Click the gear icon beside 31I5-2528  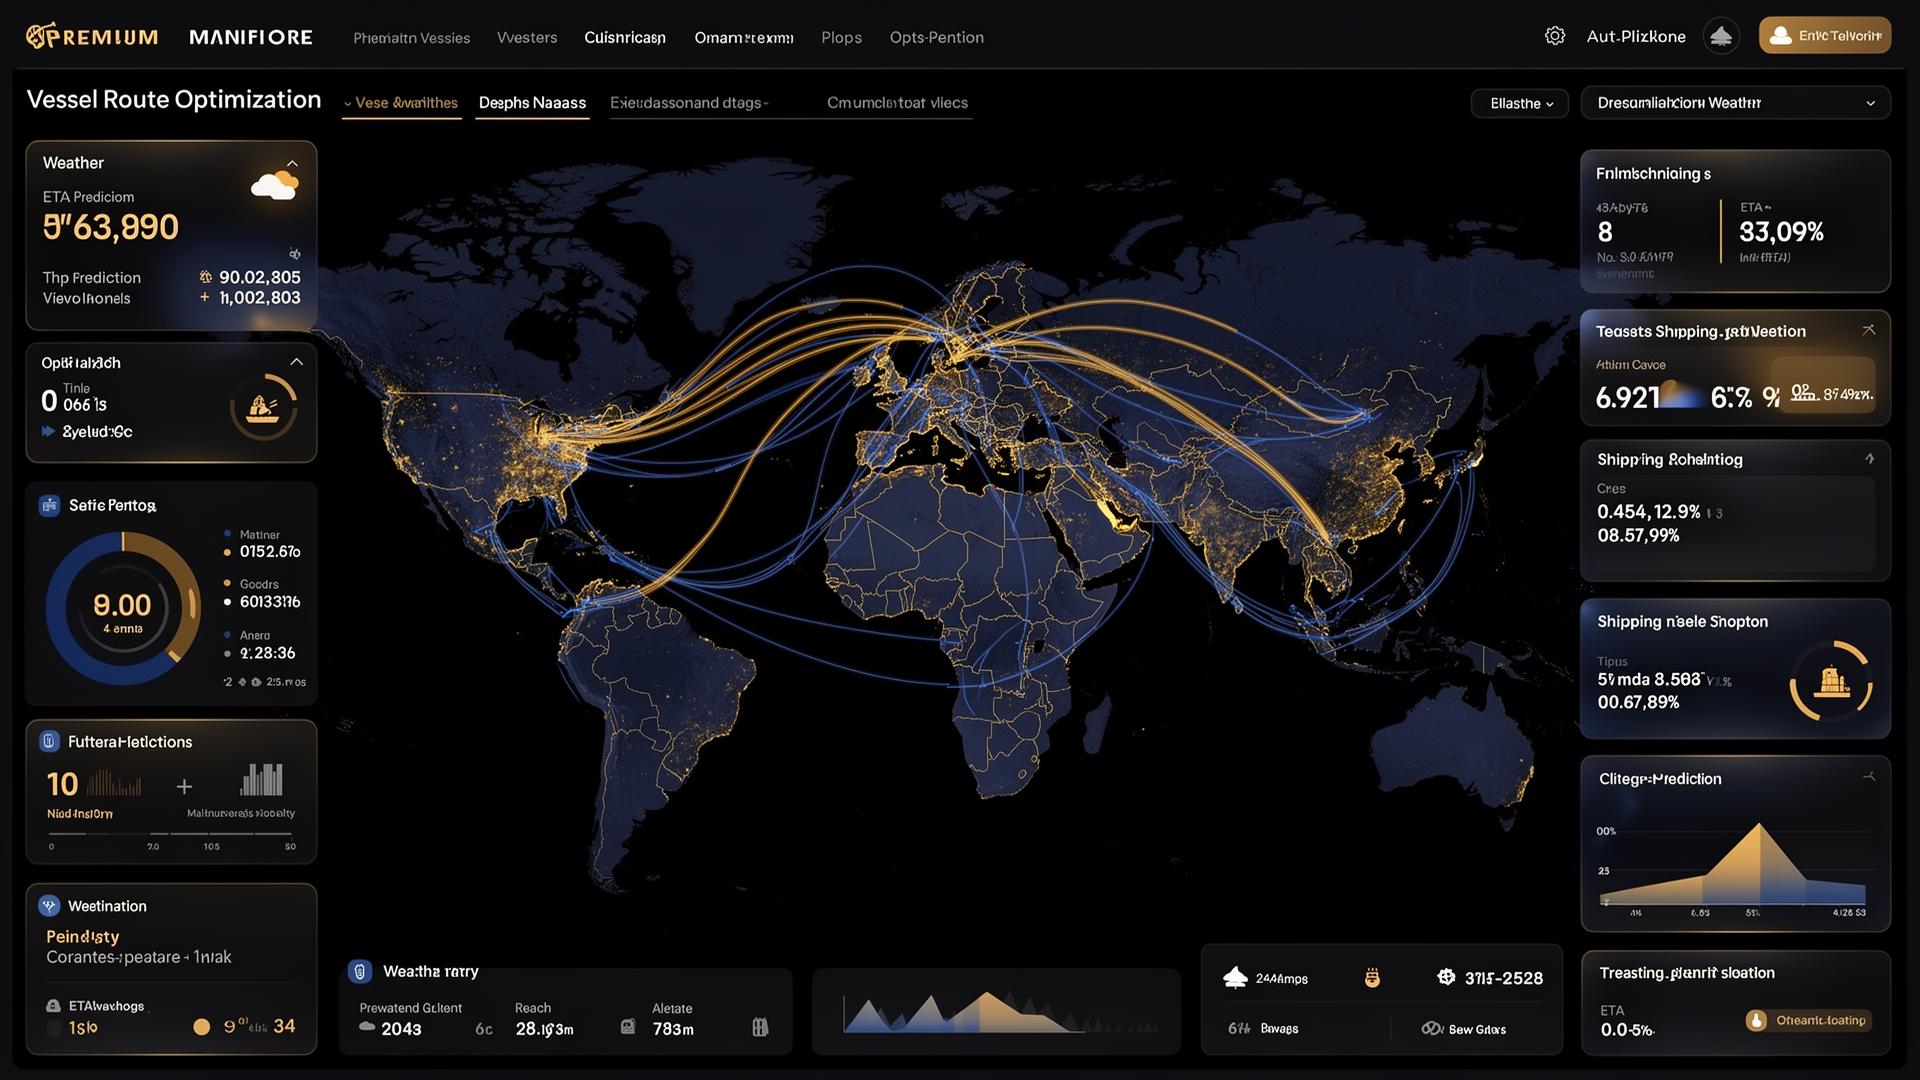click(x=1446, y=977)
